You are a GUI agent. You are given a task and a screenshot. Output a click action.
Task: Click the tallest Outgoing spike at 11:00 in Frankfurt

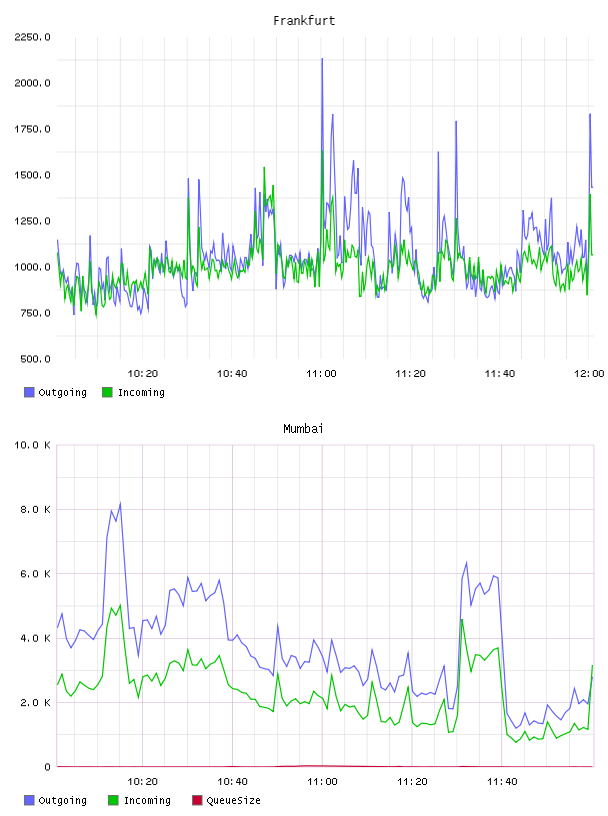pyautogui.click(x=322, y=59)
